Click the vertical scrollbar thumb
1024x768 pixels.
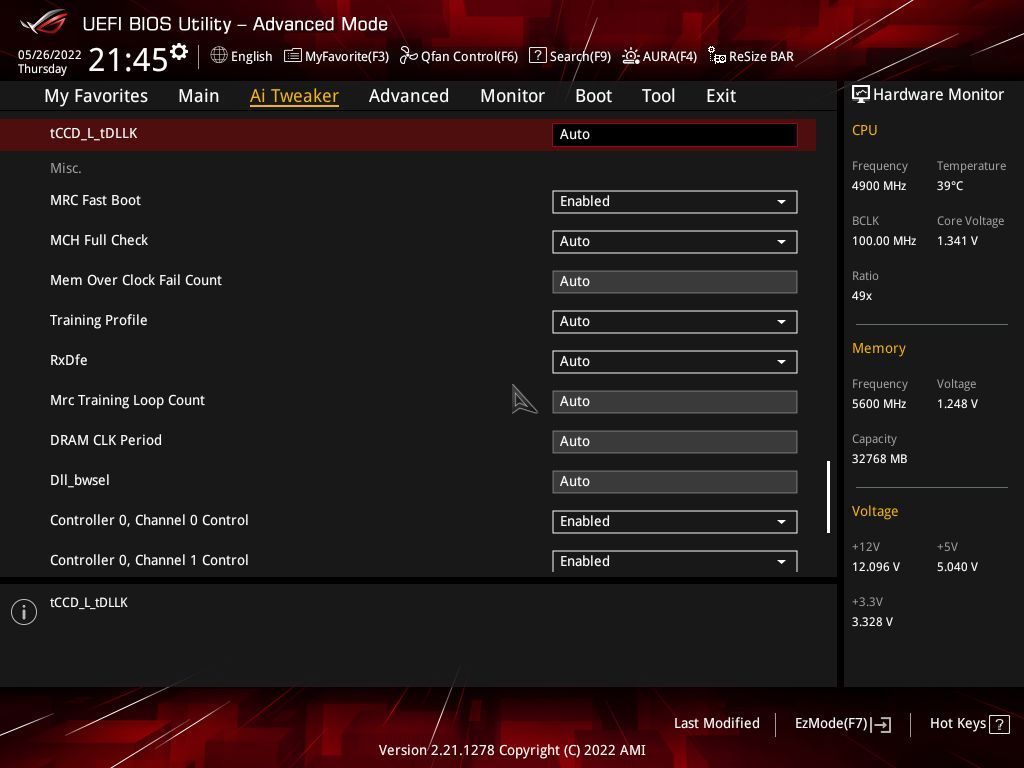point(828,497)
